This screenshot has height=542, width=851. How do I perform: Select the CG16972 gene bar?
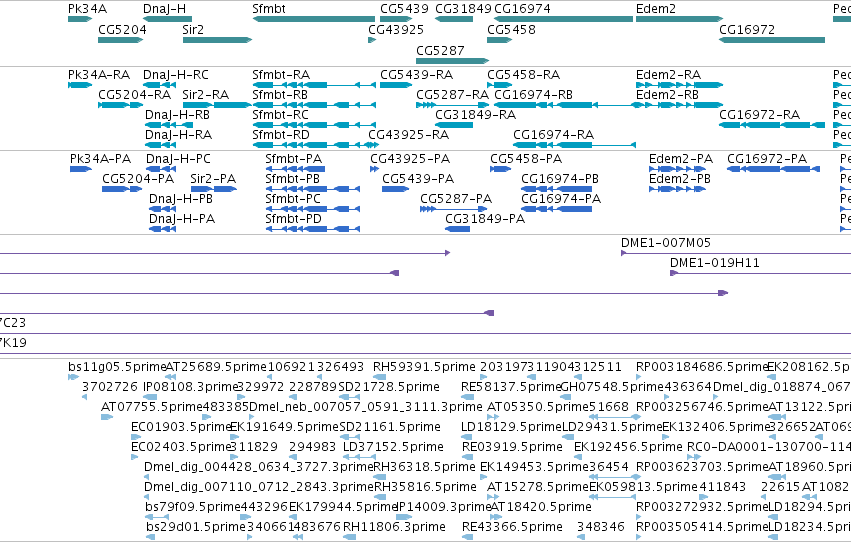(772, 40)
